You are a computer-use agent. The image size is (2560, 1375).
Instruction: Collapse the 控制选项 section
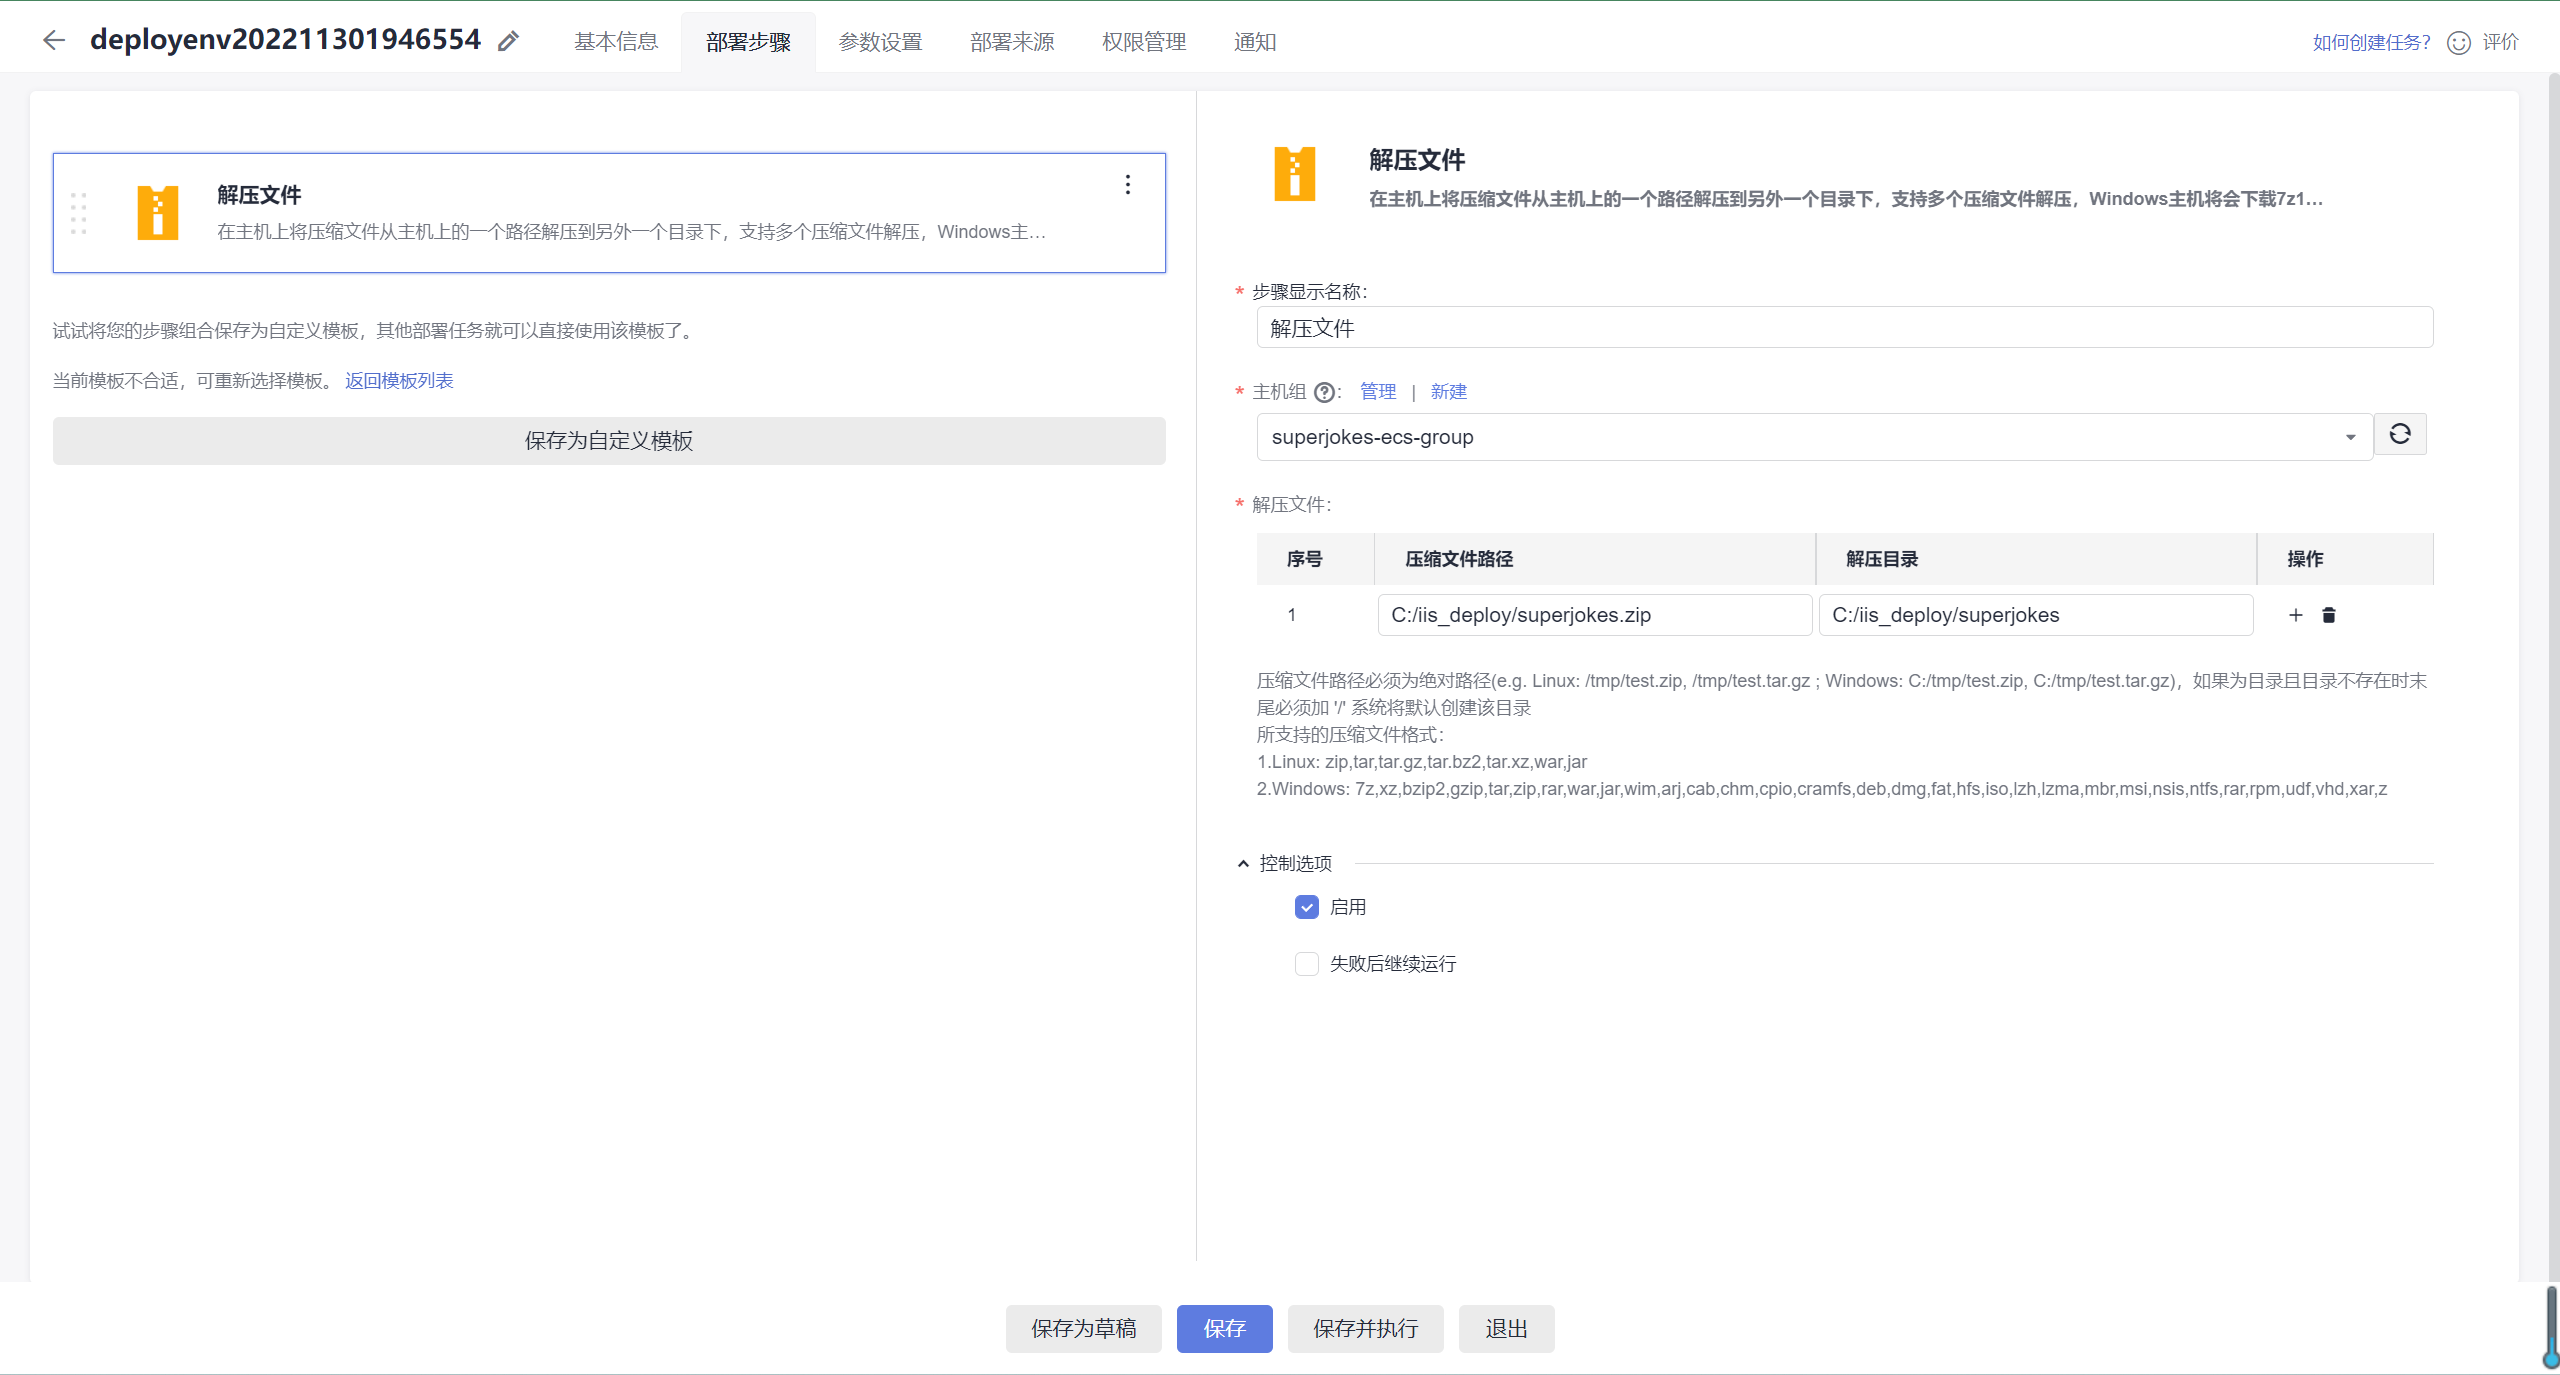coord(1243,863)
